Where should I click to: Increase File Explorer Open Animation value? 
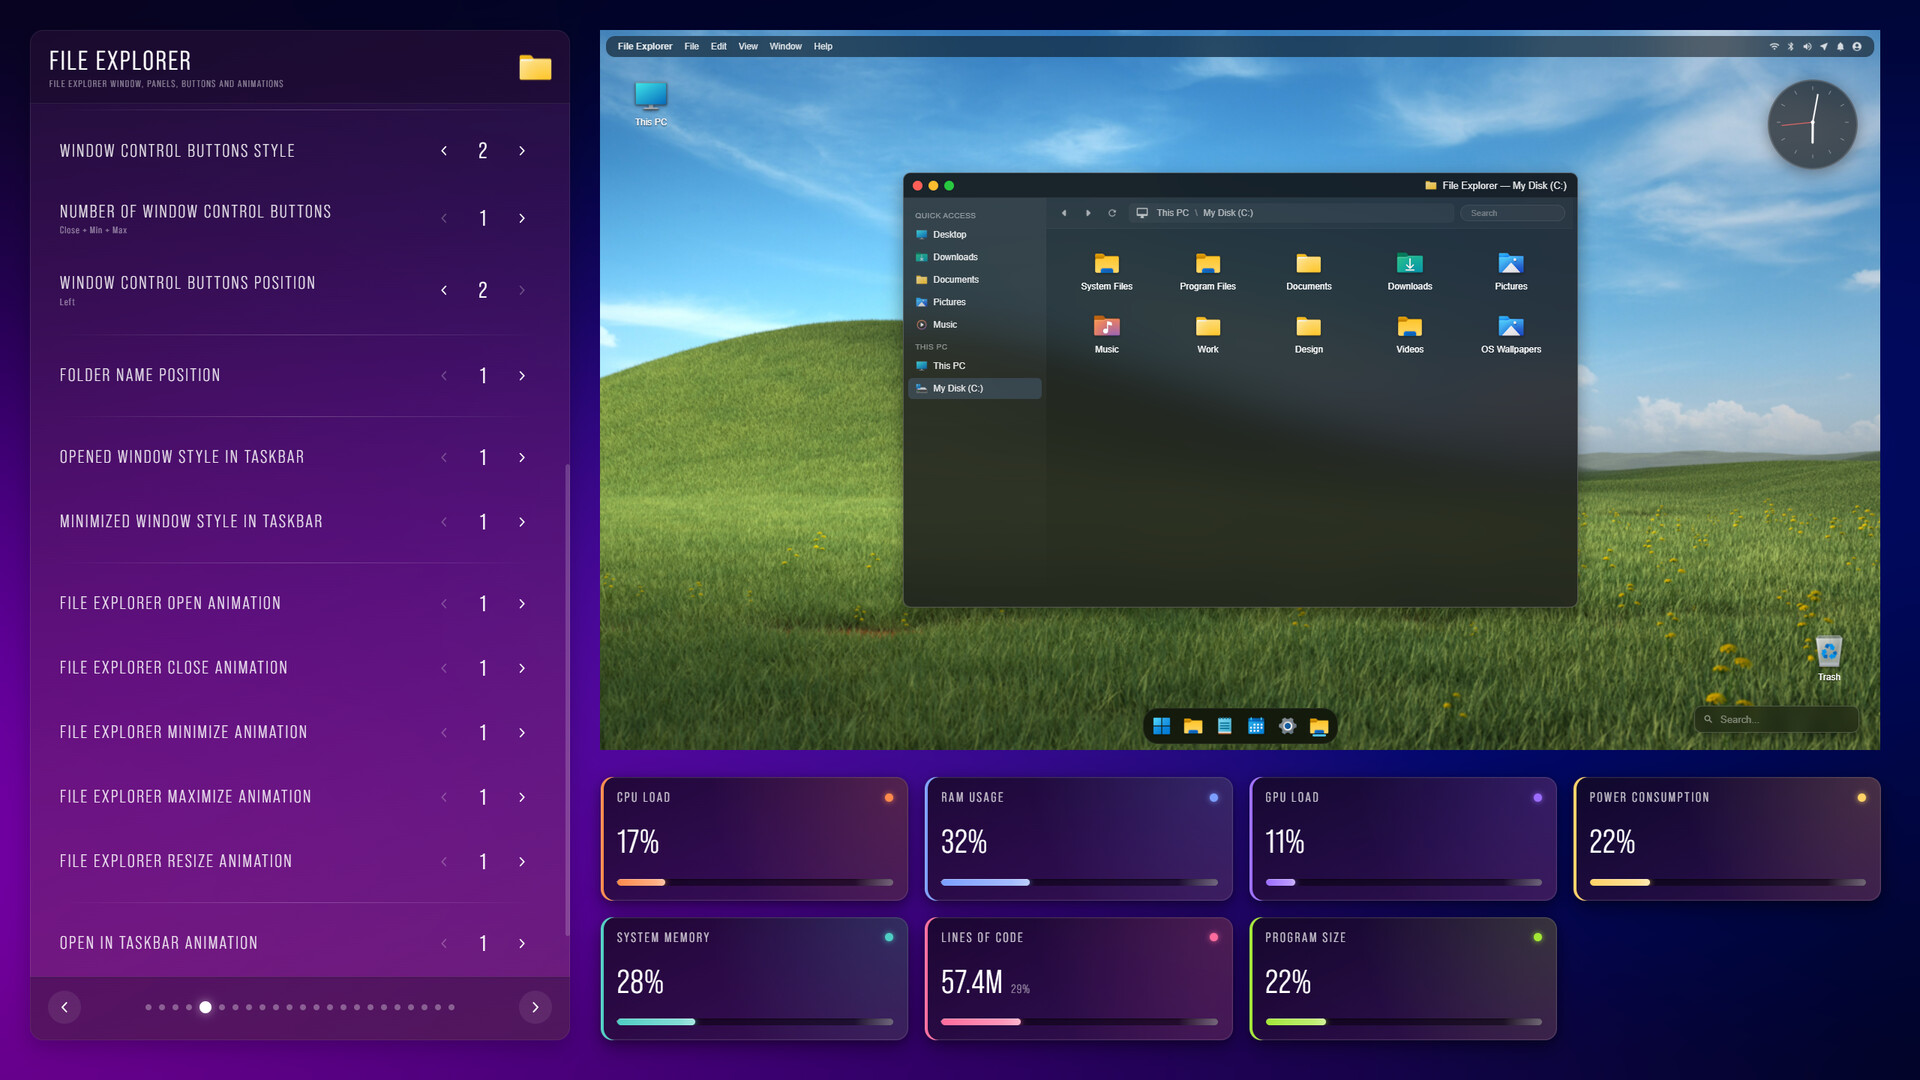[x=522, y=604]
